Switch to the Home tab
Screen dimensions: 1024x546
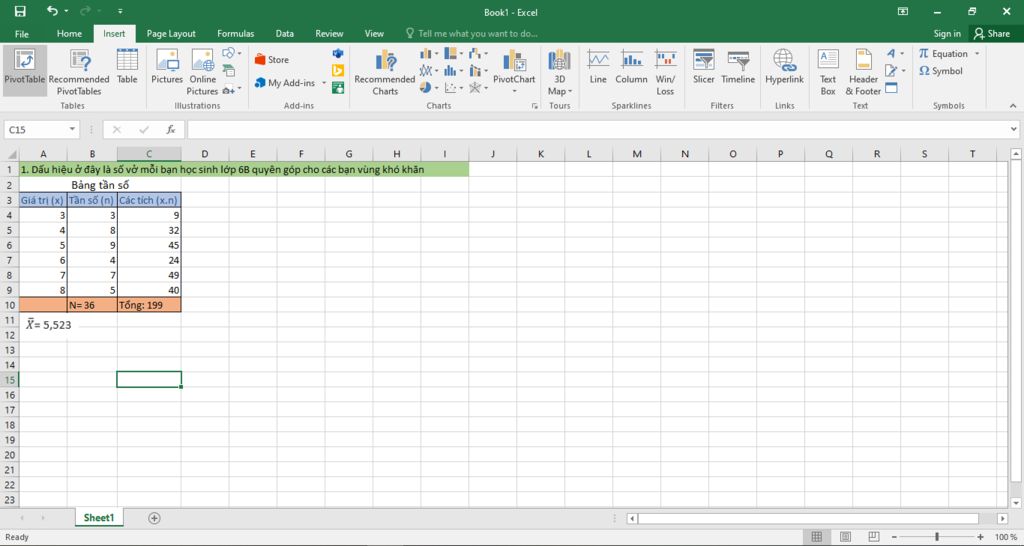(69, 33)
